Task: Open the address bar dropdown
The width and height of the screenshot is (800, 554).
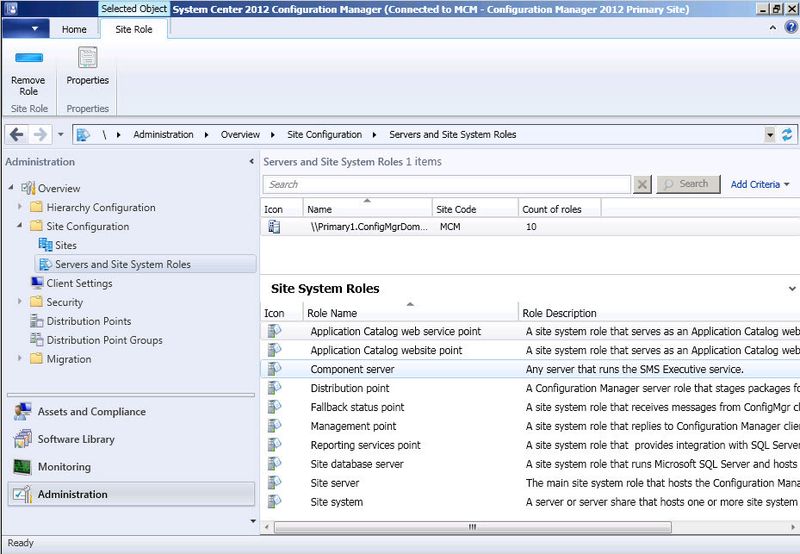Action: pos(770,135)
